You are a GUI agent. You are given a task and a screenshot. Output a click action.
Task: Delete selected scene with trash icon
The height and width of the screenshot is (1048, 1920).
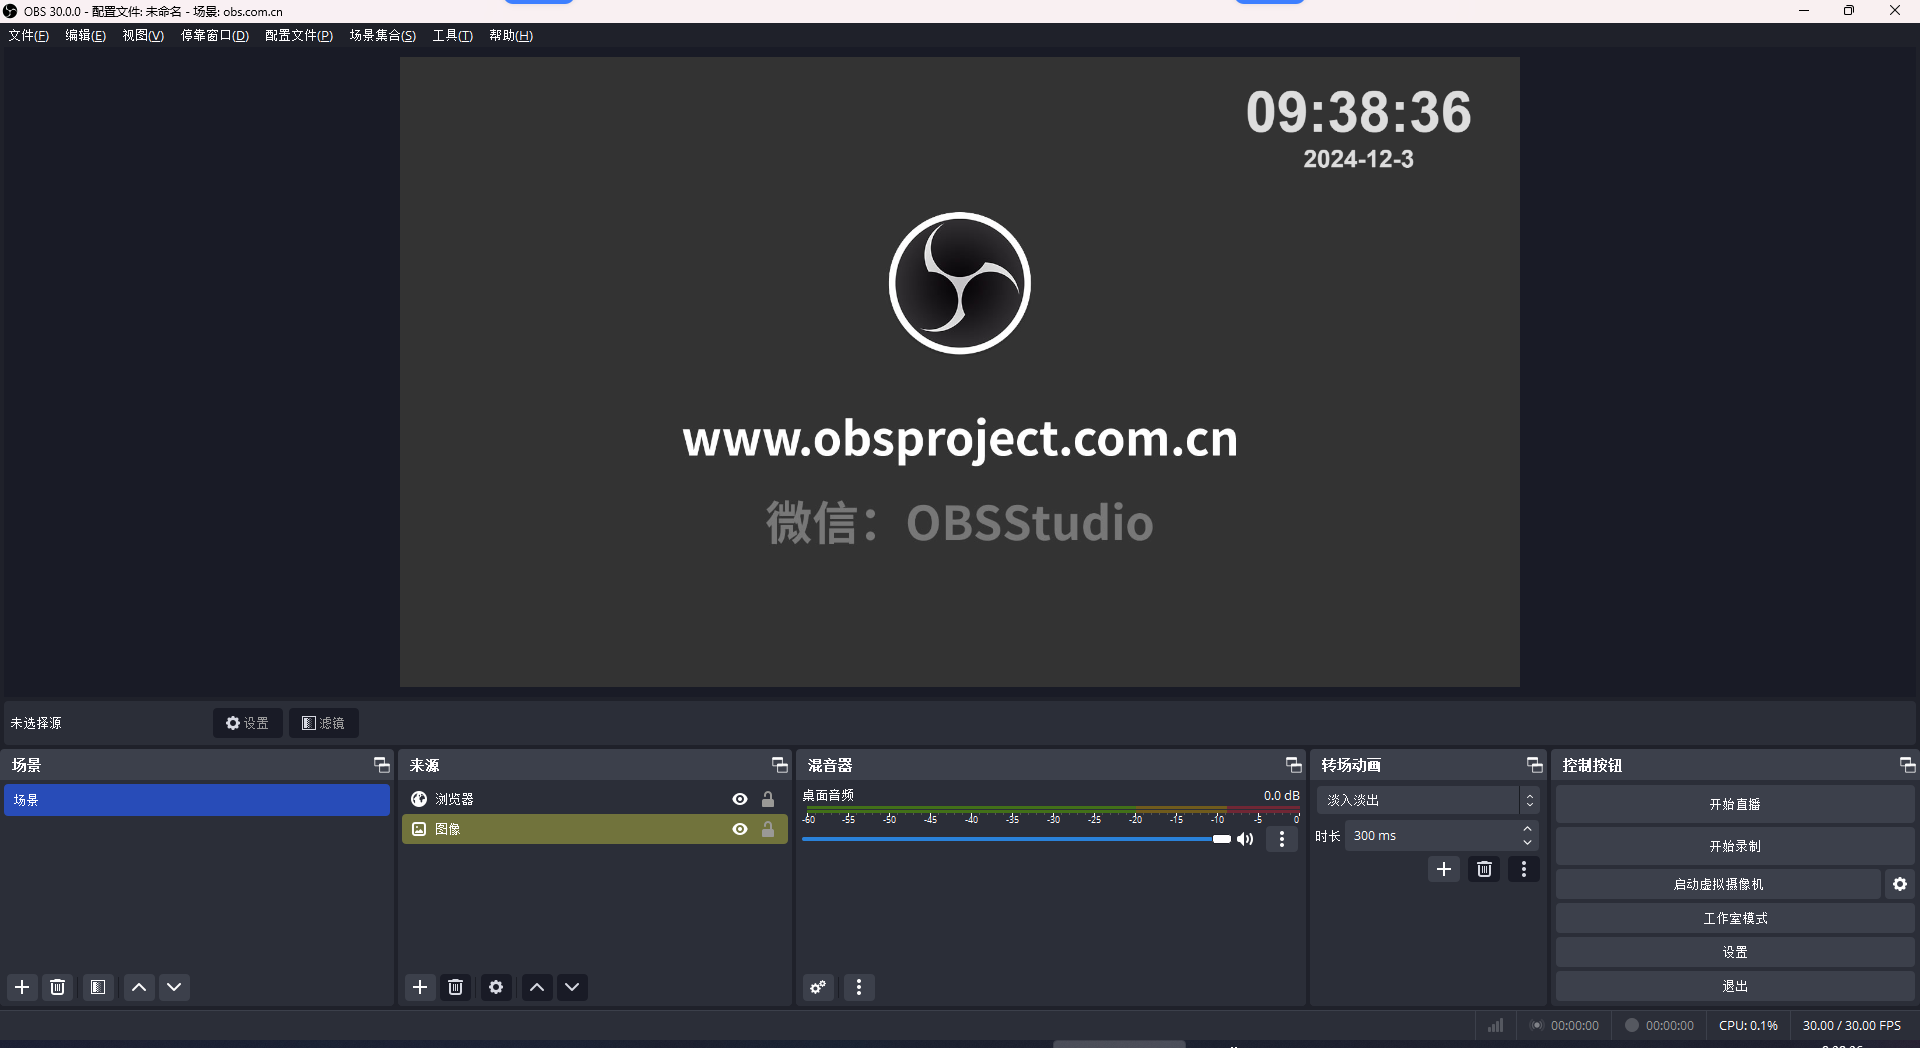pyautogui.click(x=58, y=987)
